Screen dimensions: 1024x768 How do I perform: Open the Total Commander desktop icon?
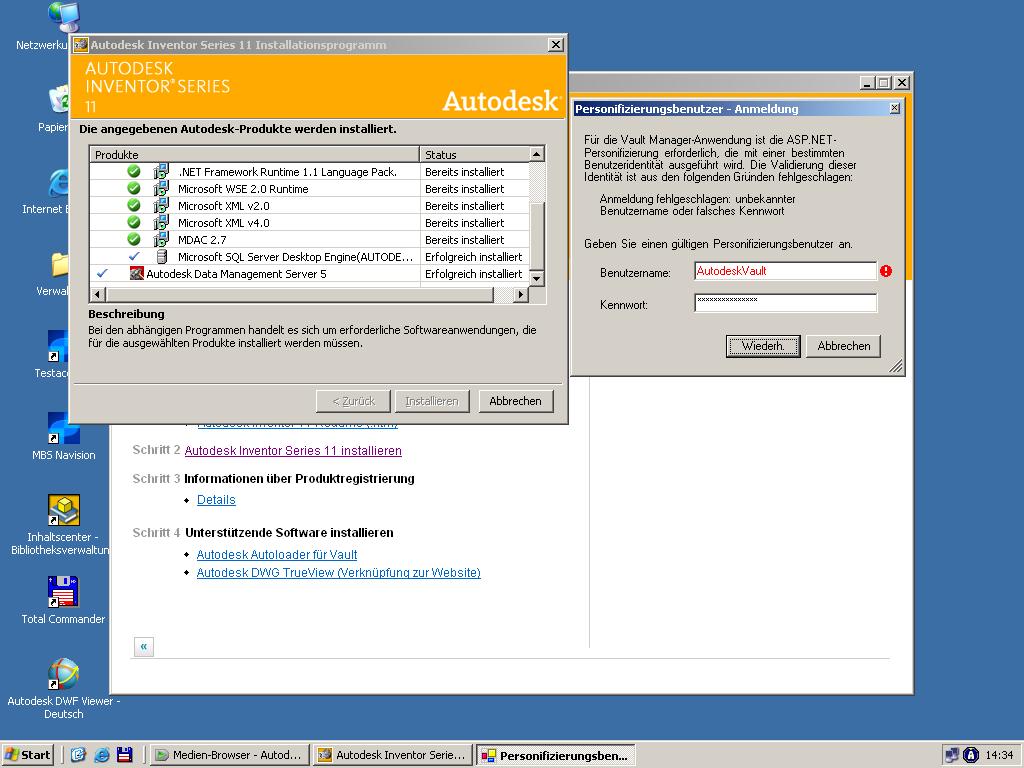(63, 600)
